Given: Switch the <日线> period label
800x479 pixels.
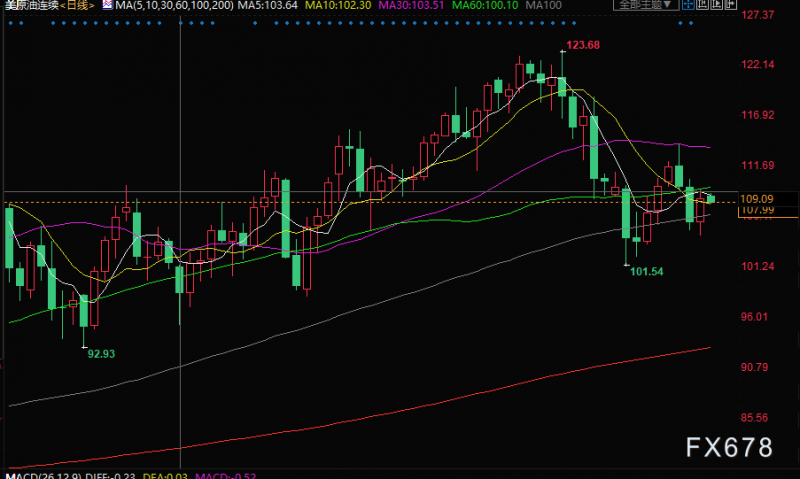Looking at the screenshot, I should point(77,6).
